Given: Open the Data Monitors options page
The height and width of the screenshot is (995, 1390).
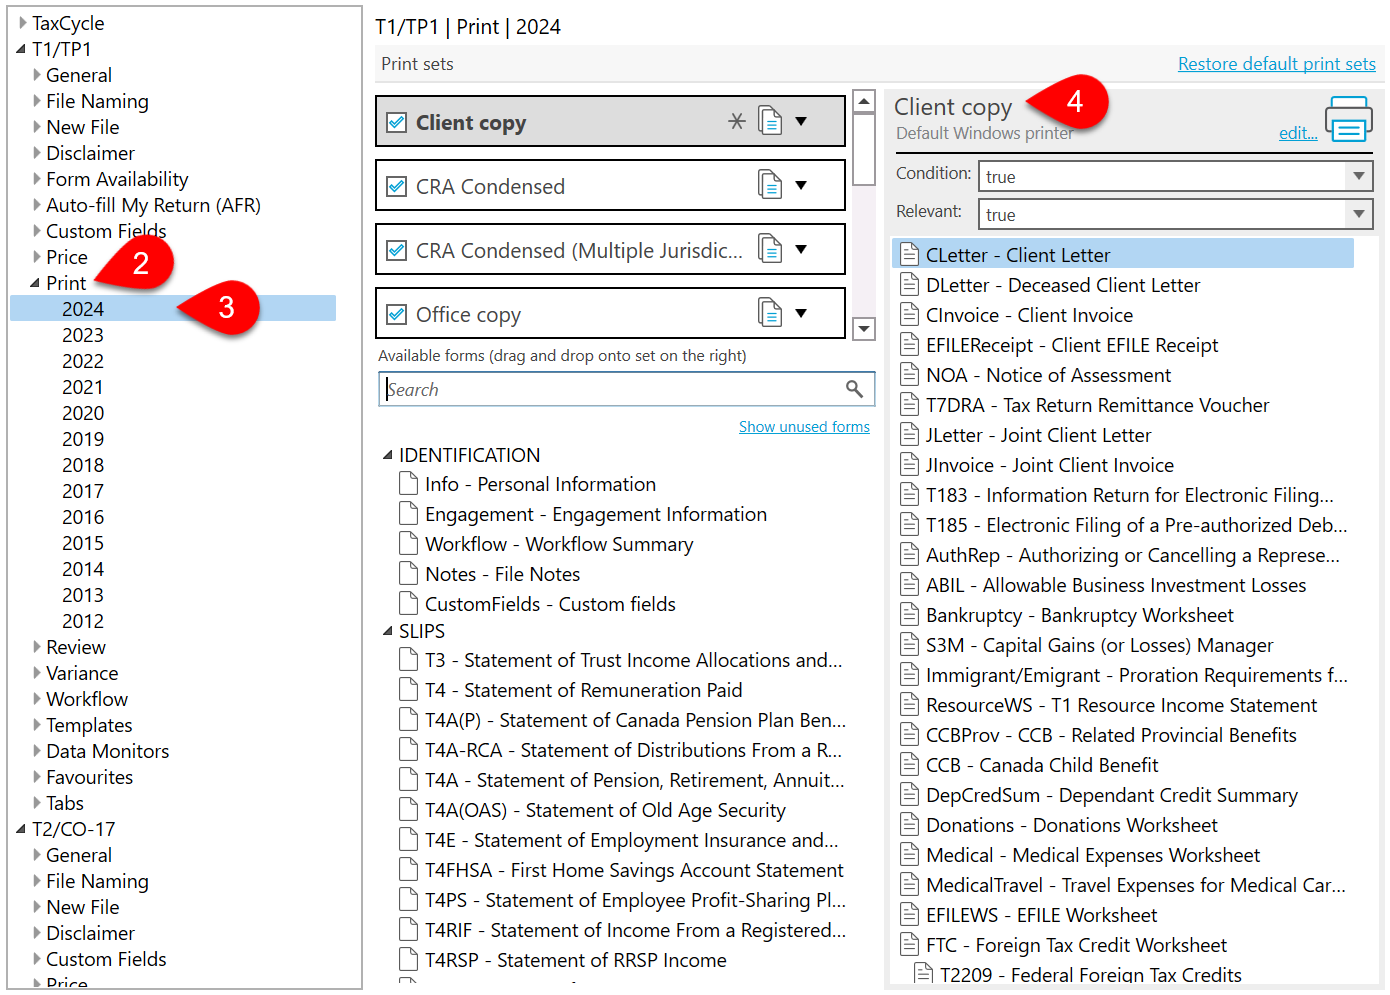Looking at the screenshot, I should coord(107,751).
